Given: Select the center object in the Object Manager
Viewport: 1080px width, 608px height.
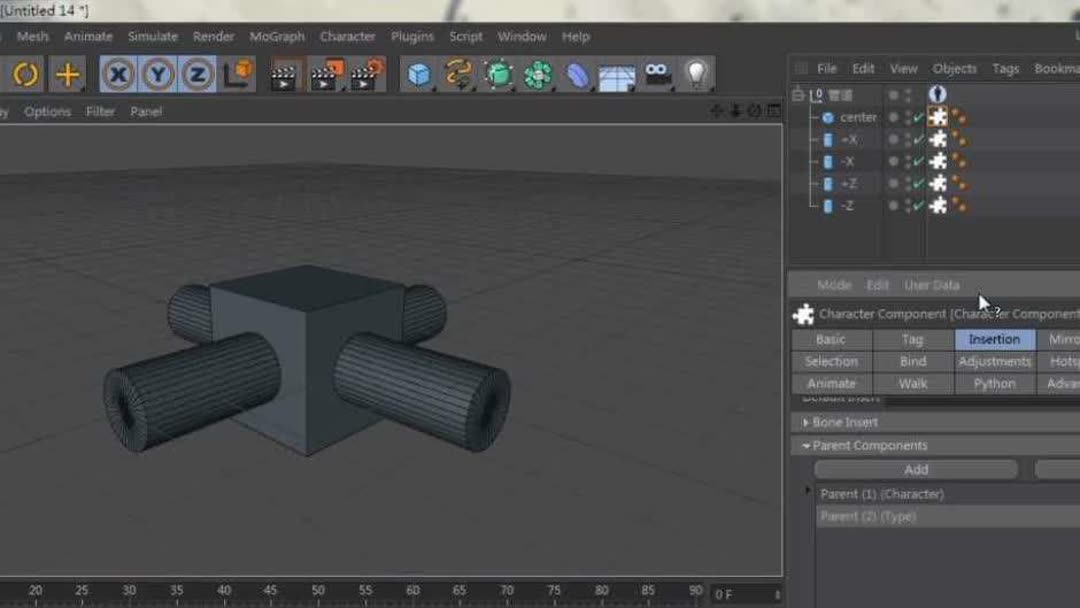Looking at the screenshot, I should point(857,117).
